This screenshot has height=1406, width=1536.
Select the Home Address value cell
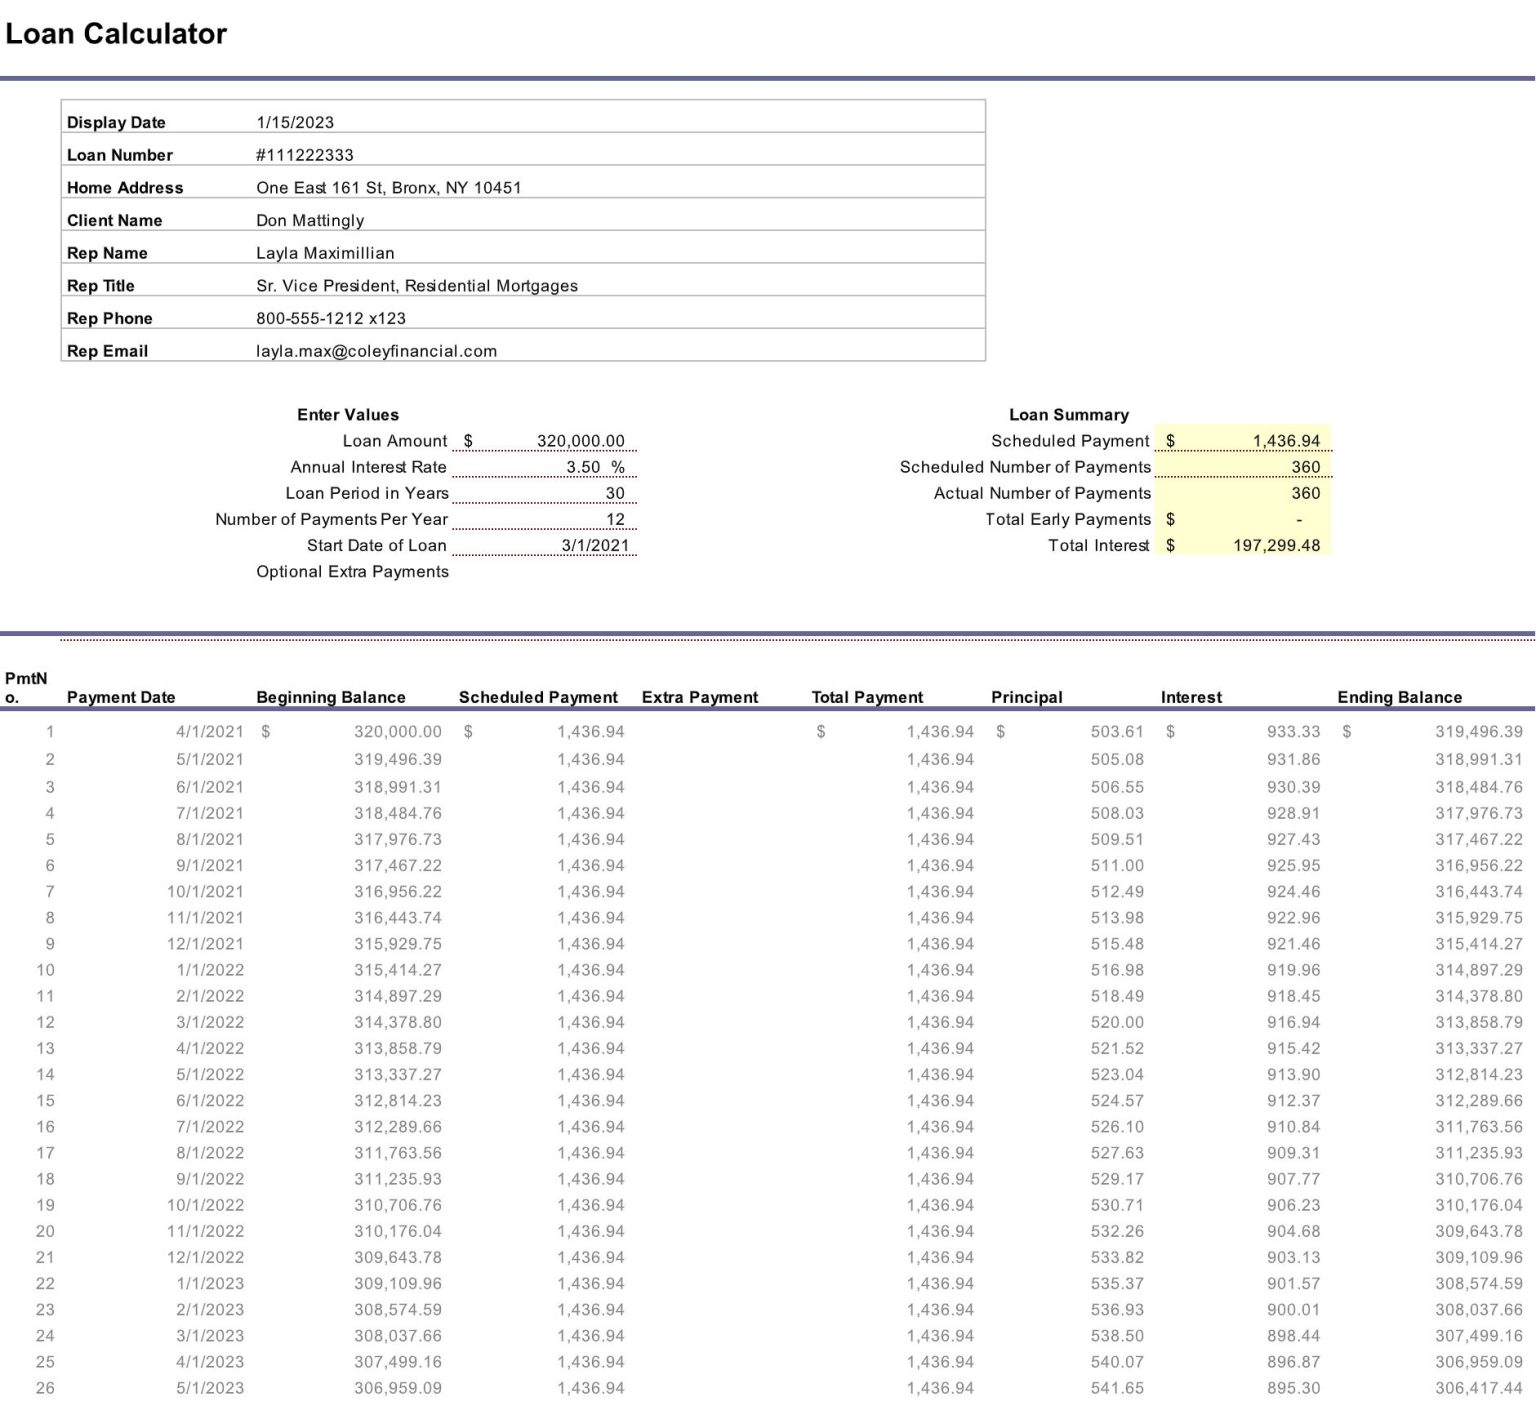click(x=388, y=188)
